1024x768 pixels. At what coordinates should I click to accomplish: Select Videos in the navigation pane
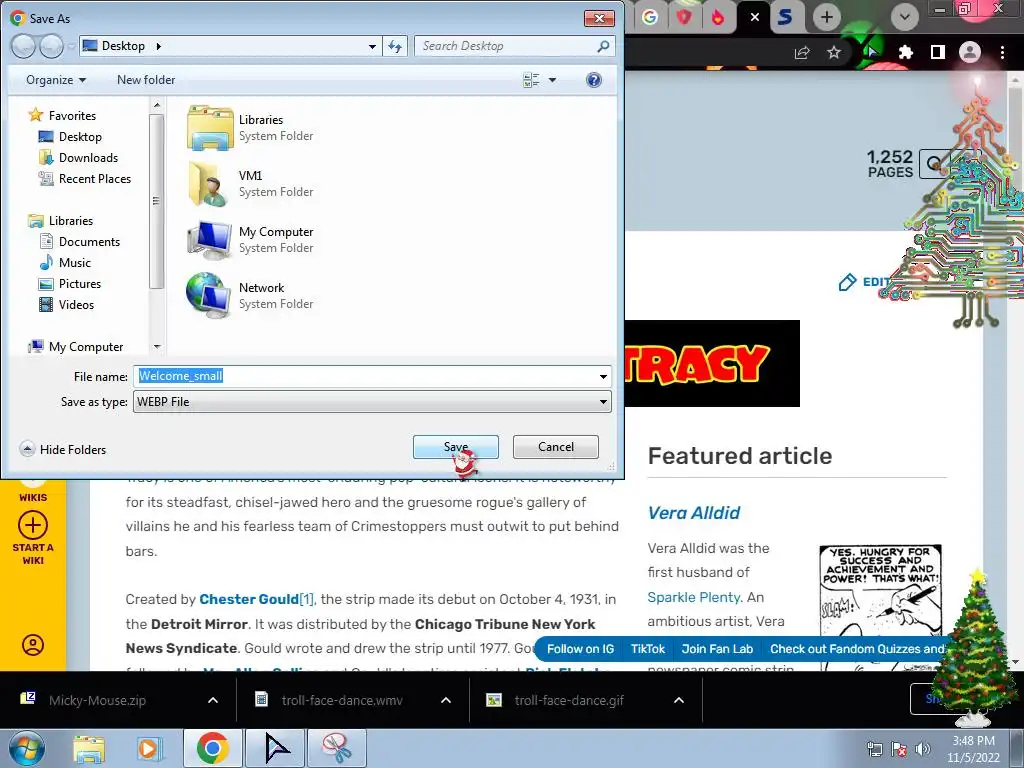pos(67,304)
